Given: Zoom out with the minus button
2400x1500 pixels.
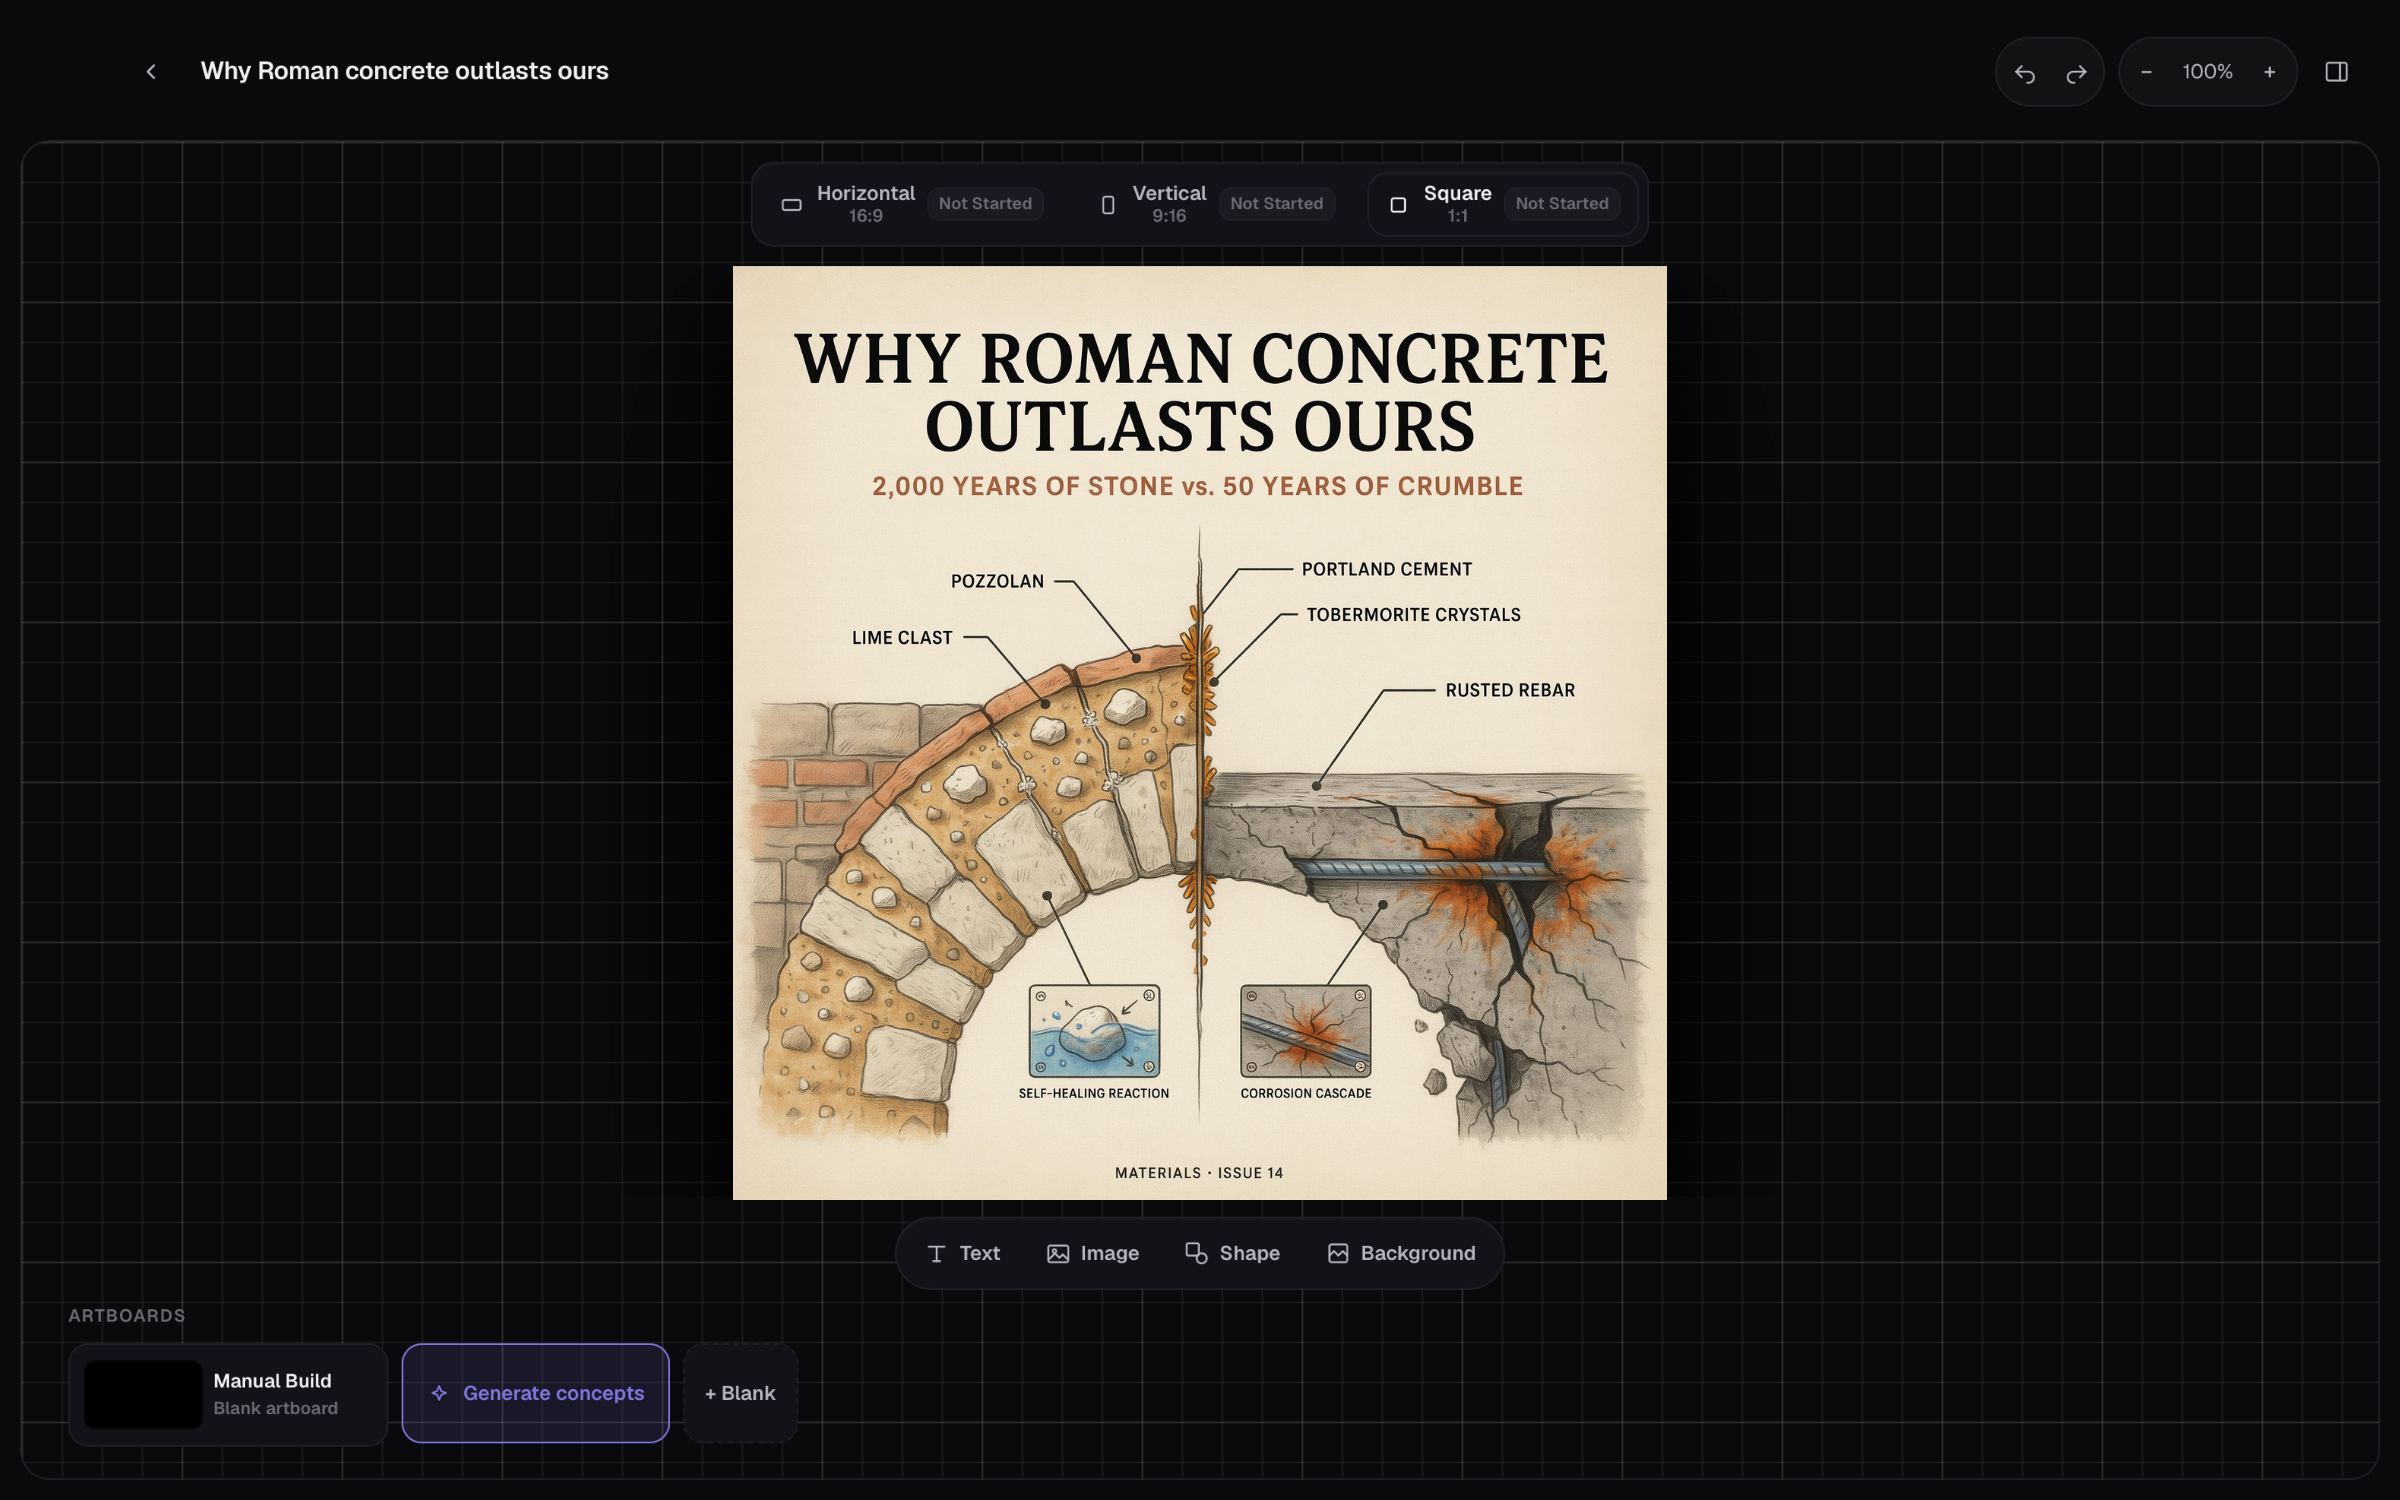Looking at the screenshot, I should pos(2146,72).
